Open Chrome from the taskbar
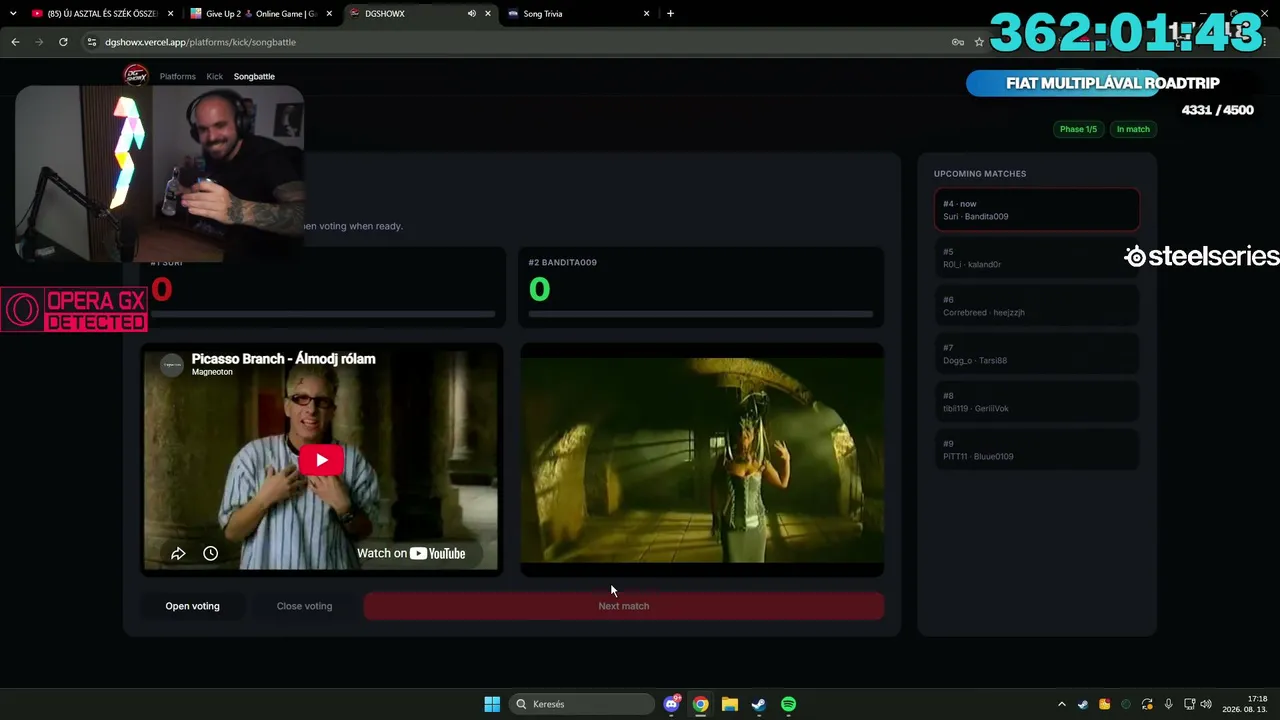The image size is (1280, 720). pyautogui.click(x=701, y=704)
